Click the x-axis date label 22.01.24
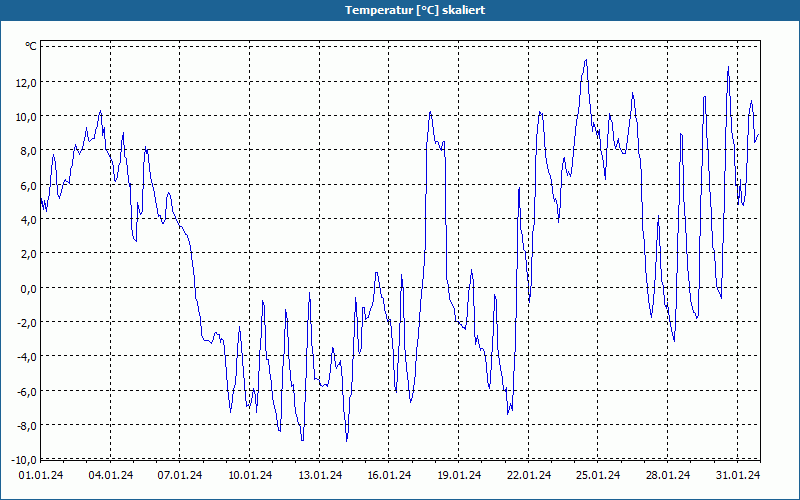Screen dimensions: 800x500 coord(529,475)
